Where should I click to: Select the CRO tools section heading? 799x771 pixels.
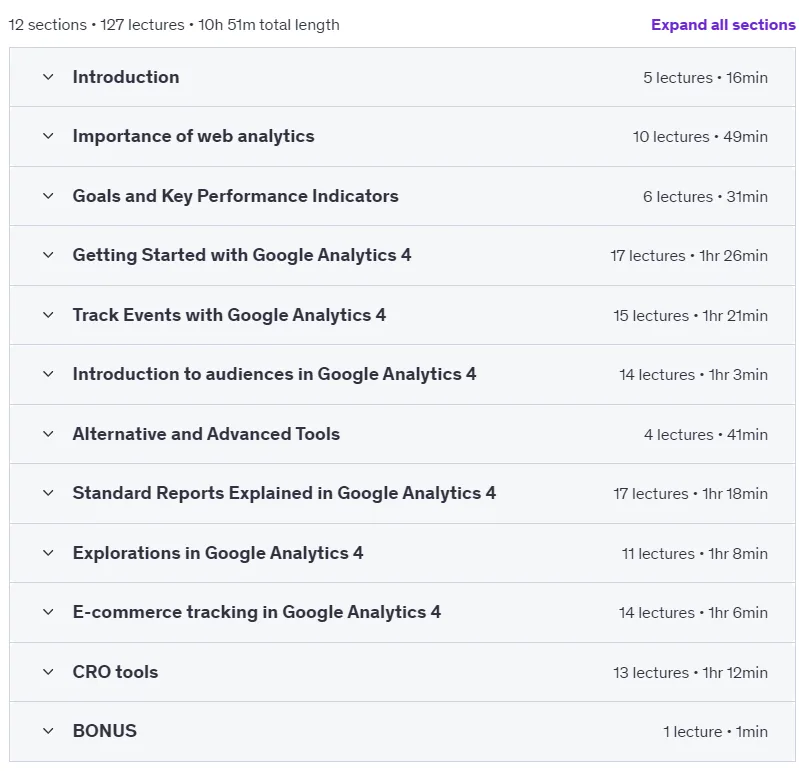click(x=116, y=672)
